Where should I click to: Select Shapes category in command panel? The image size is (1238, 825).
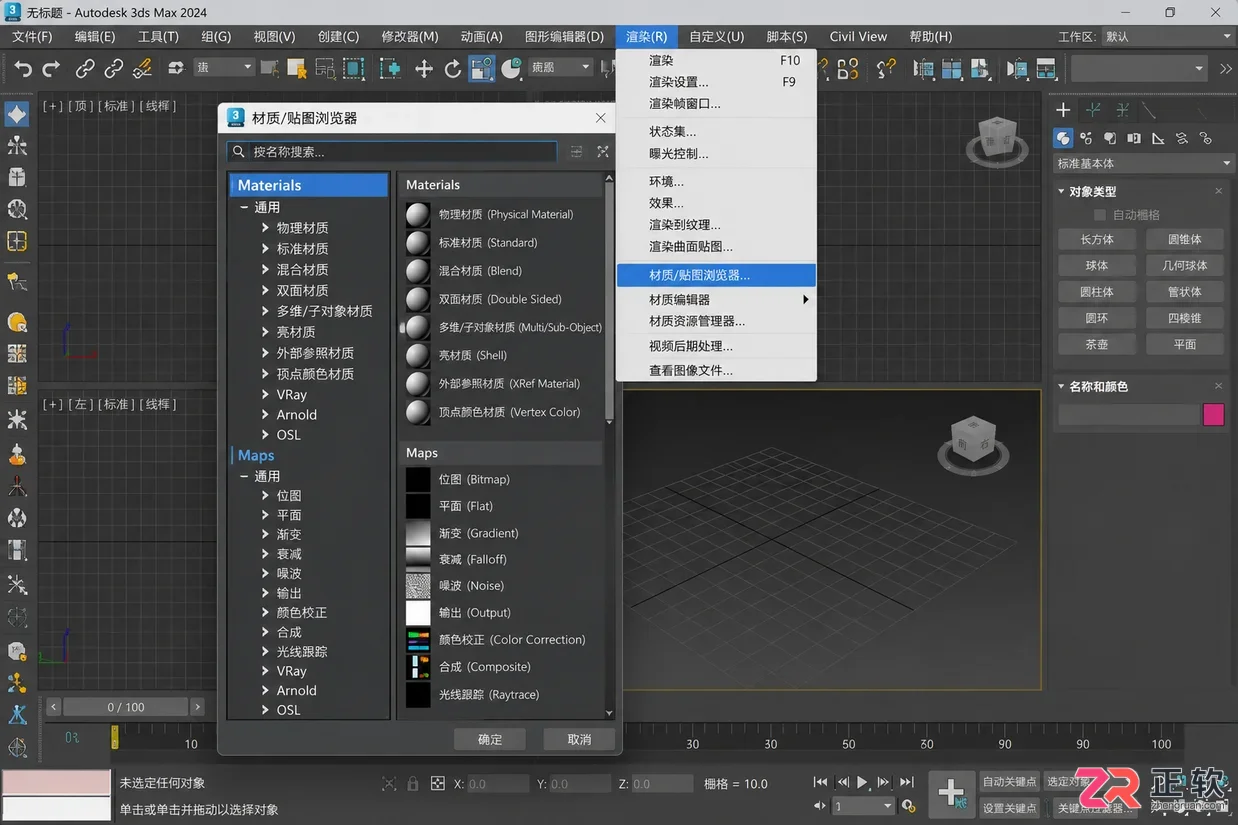[1086, 138]
